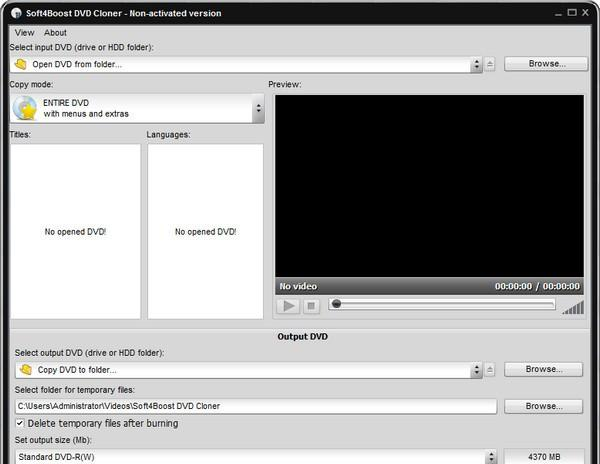Click the folder icon in input DVD field

(21, 64)
